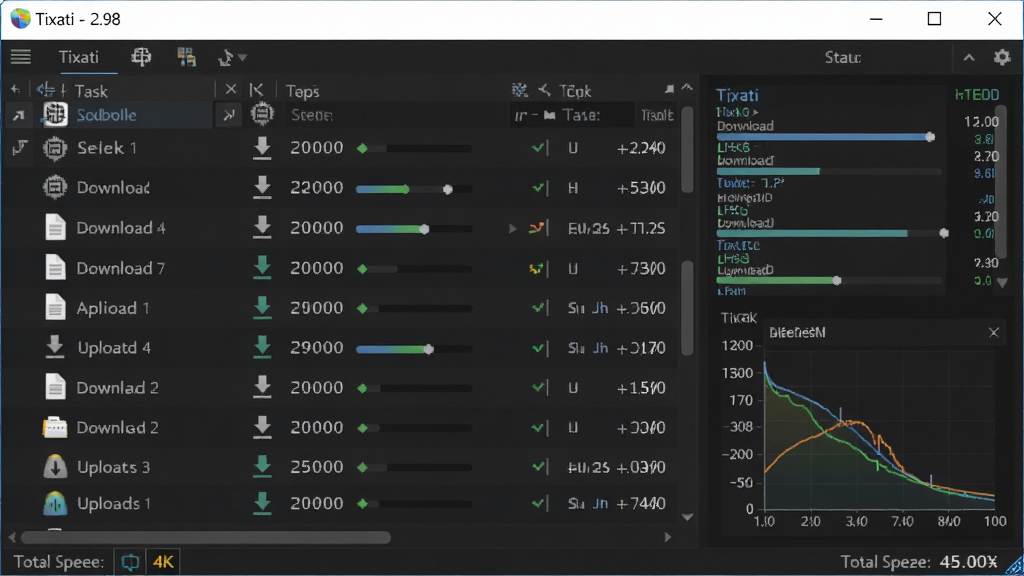
Task: Click the back arrow above Task column
Action: point(15,89)
